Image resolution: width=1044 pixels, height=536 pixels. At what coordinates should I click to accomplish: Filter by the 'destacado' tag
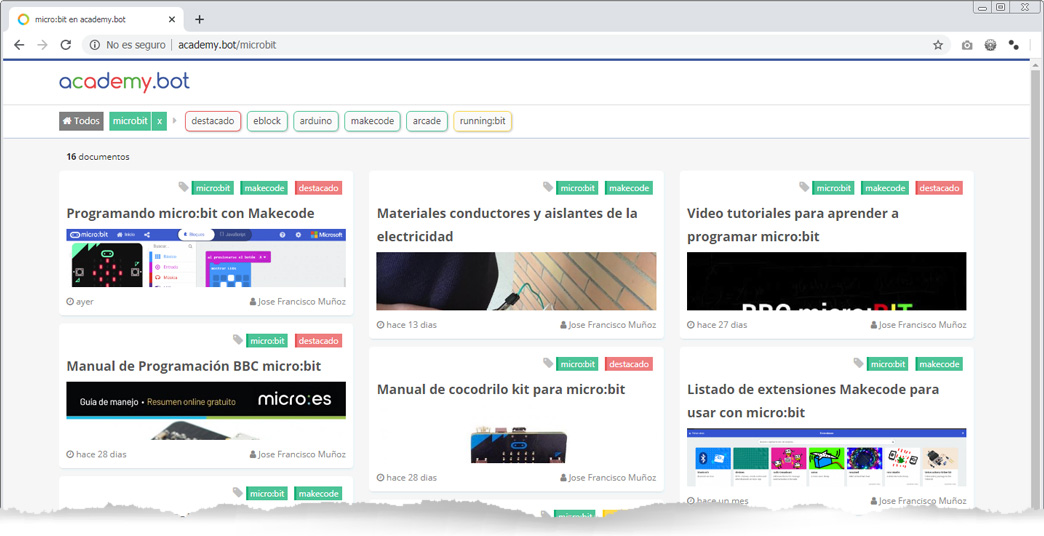pyautogui.click(x=213, y=121)
